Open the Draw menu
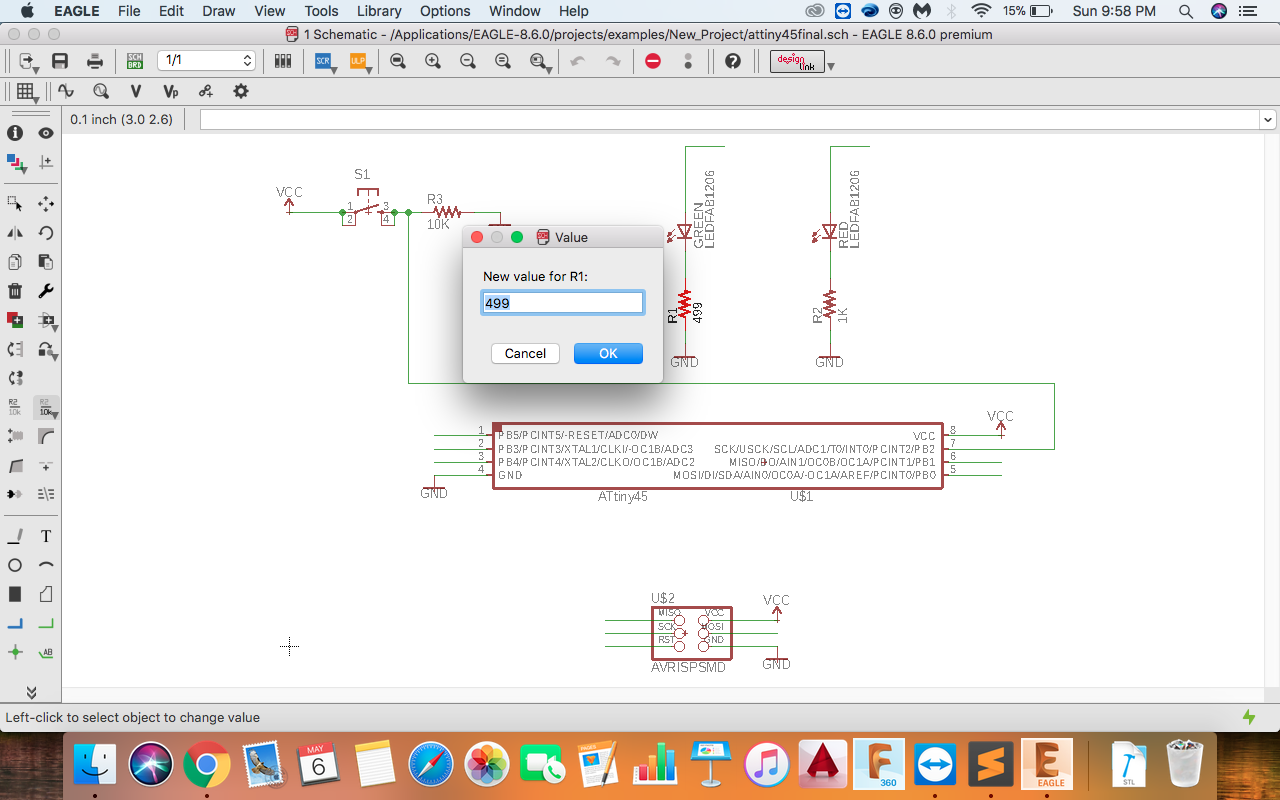 click(218, 11)
